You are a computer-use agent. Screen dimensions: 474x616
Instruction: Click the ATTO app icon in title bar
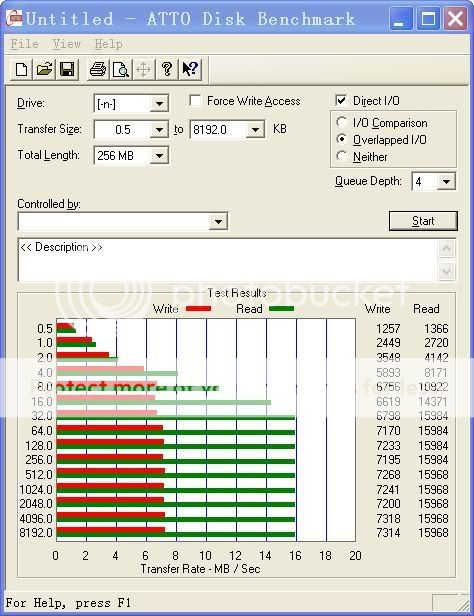click(x=14, y=18)
